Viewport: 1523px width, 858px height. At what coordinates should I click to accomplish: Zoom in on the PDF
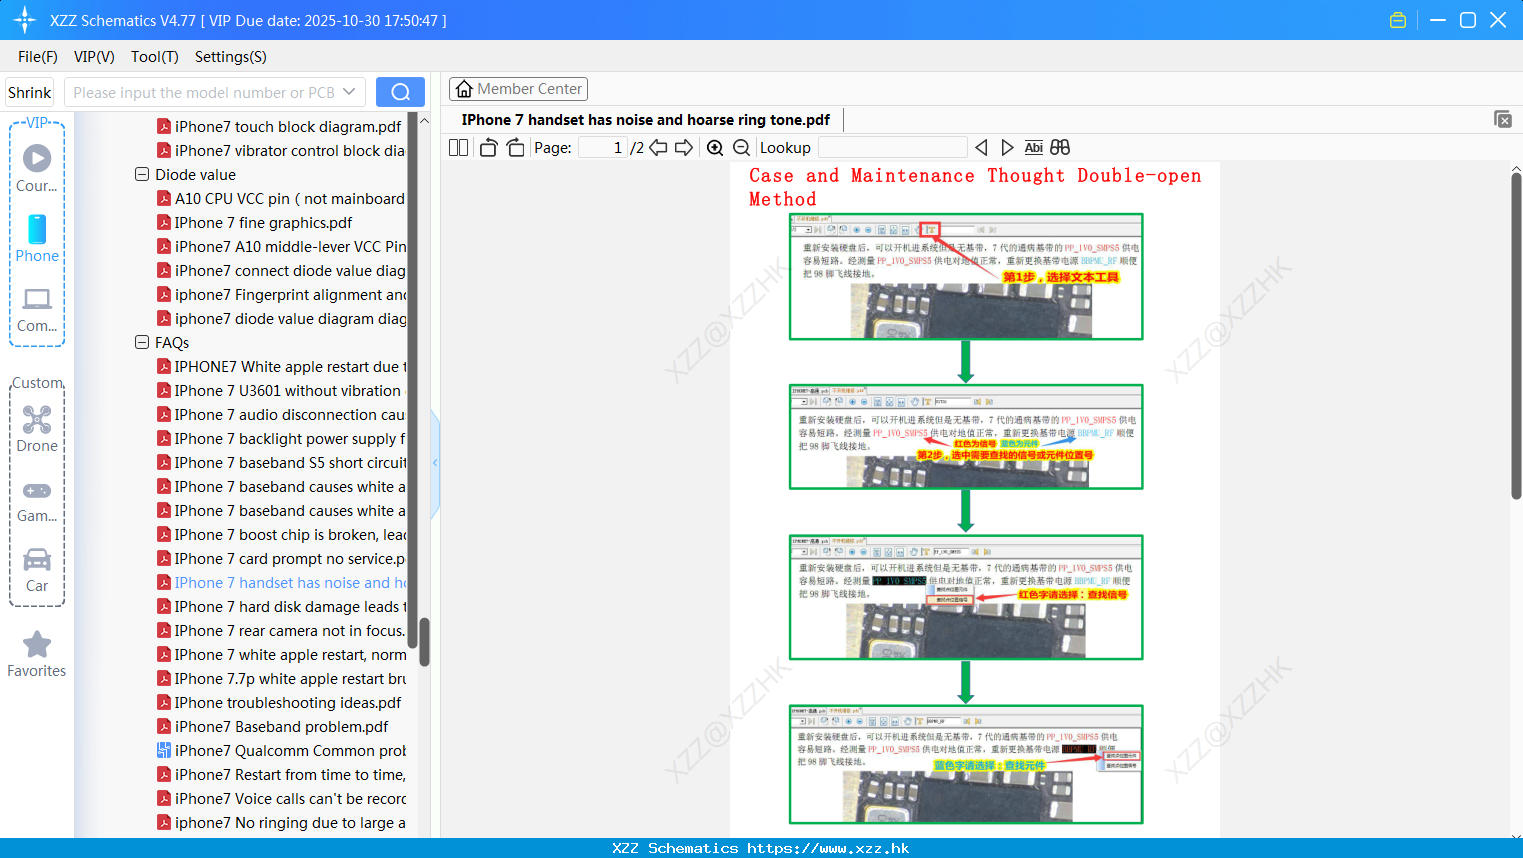pos(715,148)
